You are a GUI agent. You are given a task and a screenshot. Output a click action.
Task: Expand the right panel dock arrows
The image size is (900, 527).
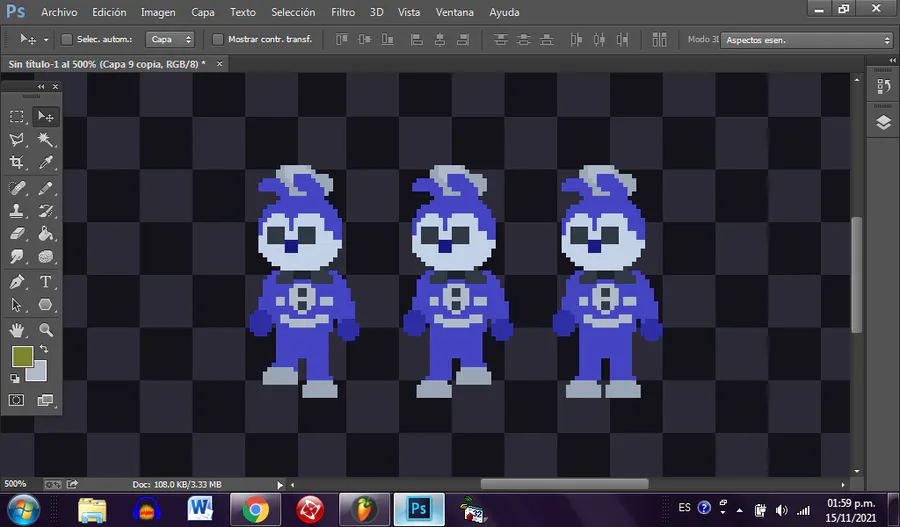pos(892,60)
